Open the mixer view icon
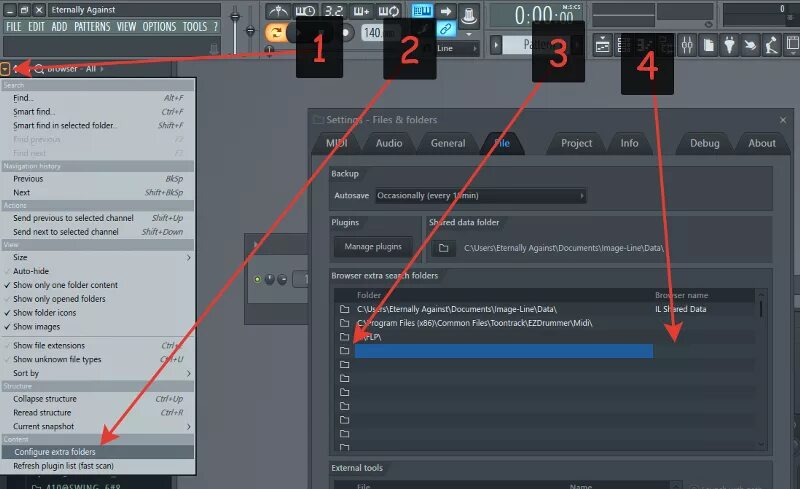The height and width of the screenshot is (489, 800). [687, 45]
